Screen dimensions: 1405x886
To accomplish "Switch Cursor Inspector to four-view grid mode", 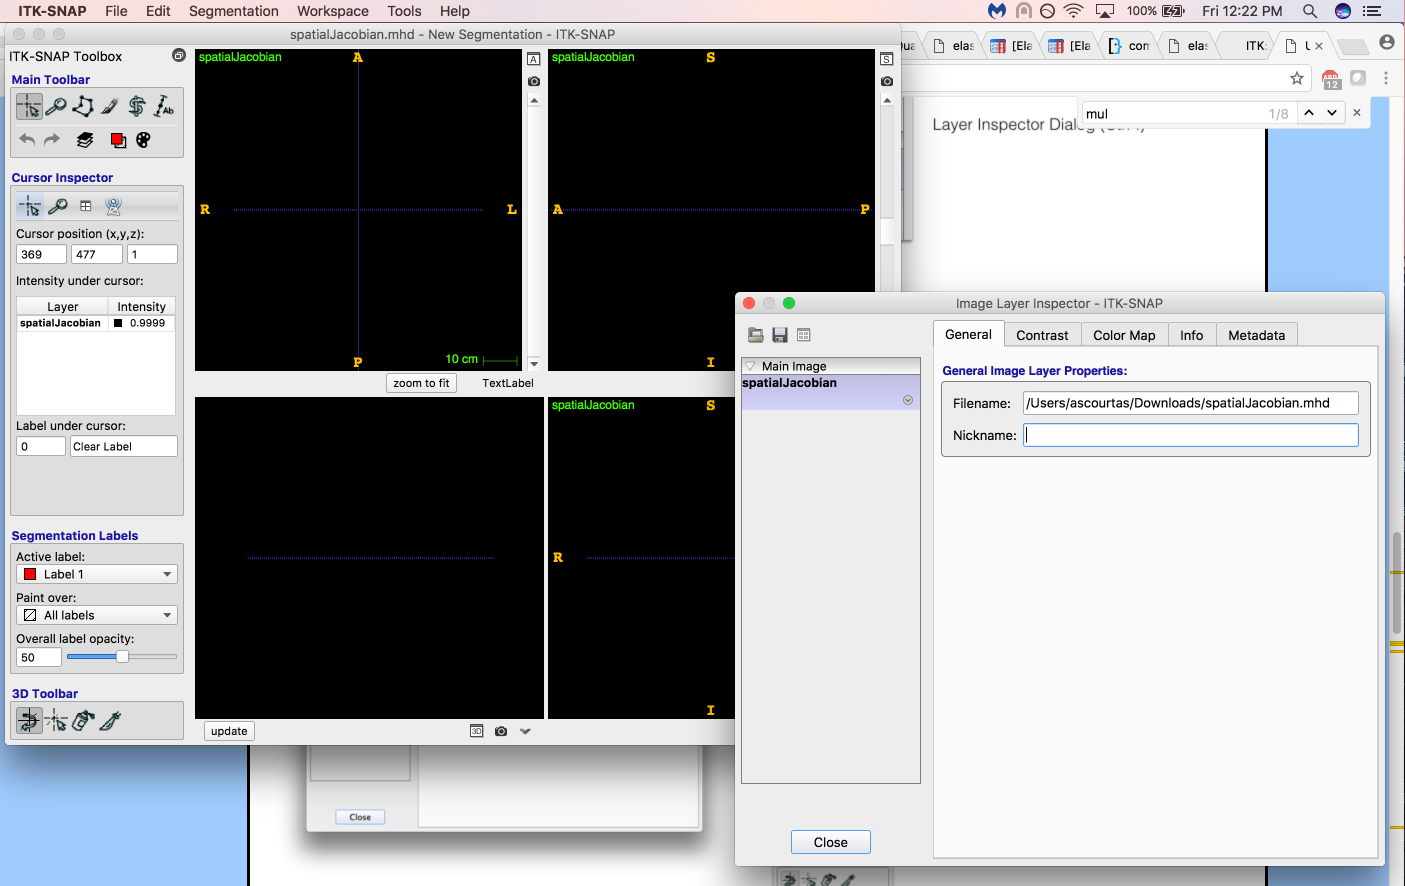I will pyautogui.click(x=85, y=205).
